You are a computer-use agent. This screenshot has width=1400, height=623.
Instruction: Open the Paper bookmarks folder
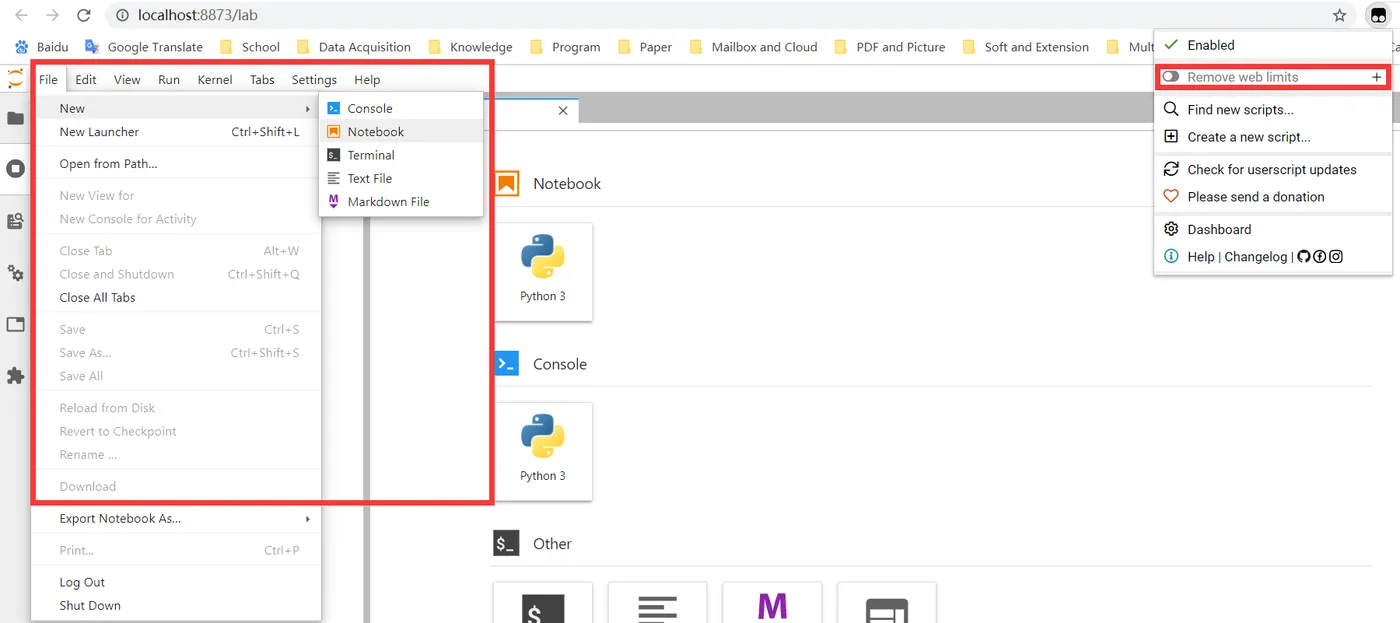coord(645,47)
